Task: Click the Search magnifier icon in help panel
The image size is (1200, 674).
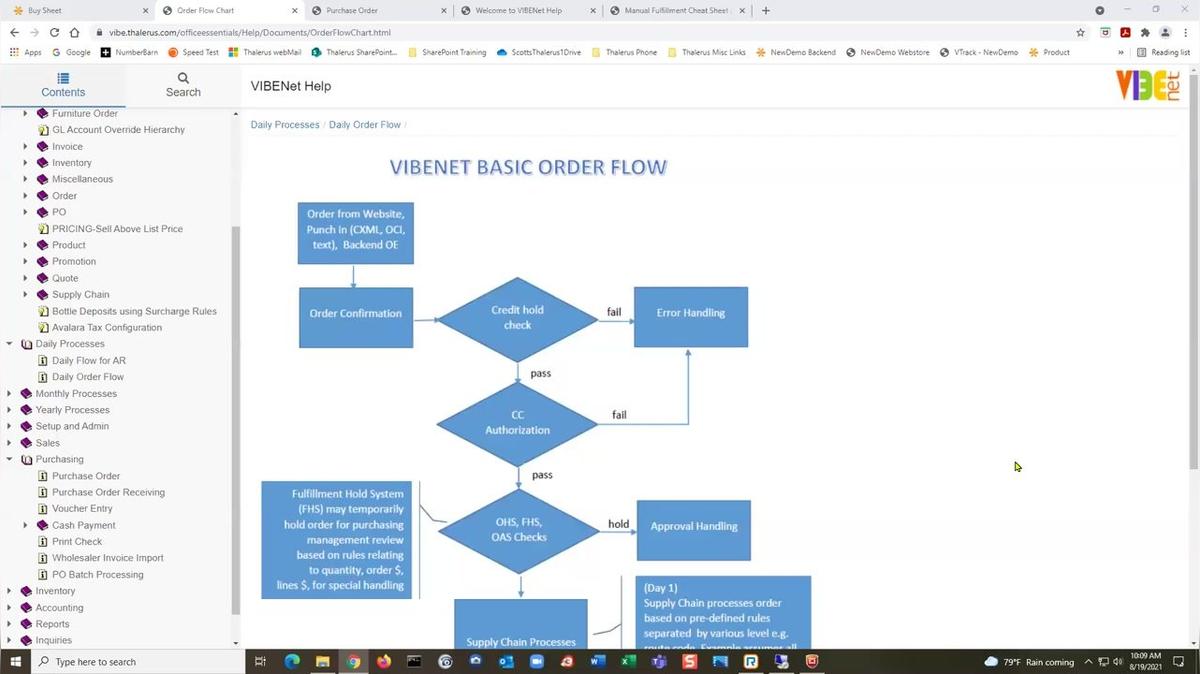Action: coord(183,77)
